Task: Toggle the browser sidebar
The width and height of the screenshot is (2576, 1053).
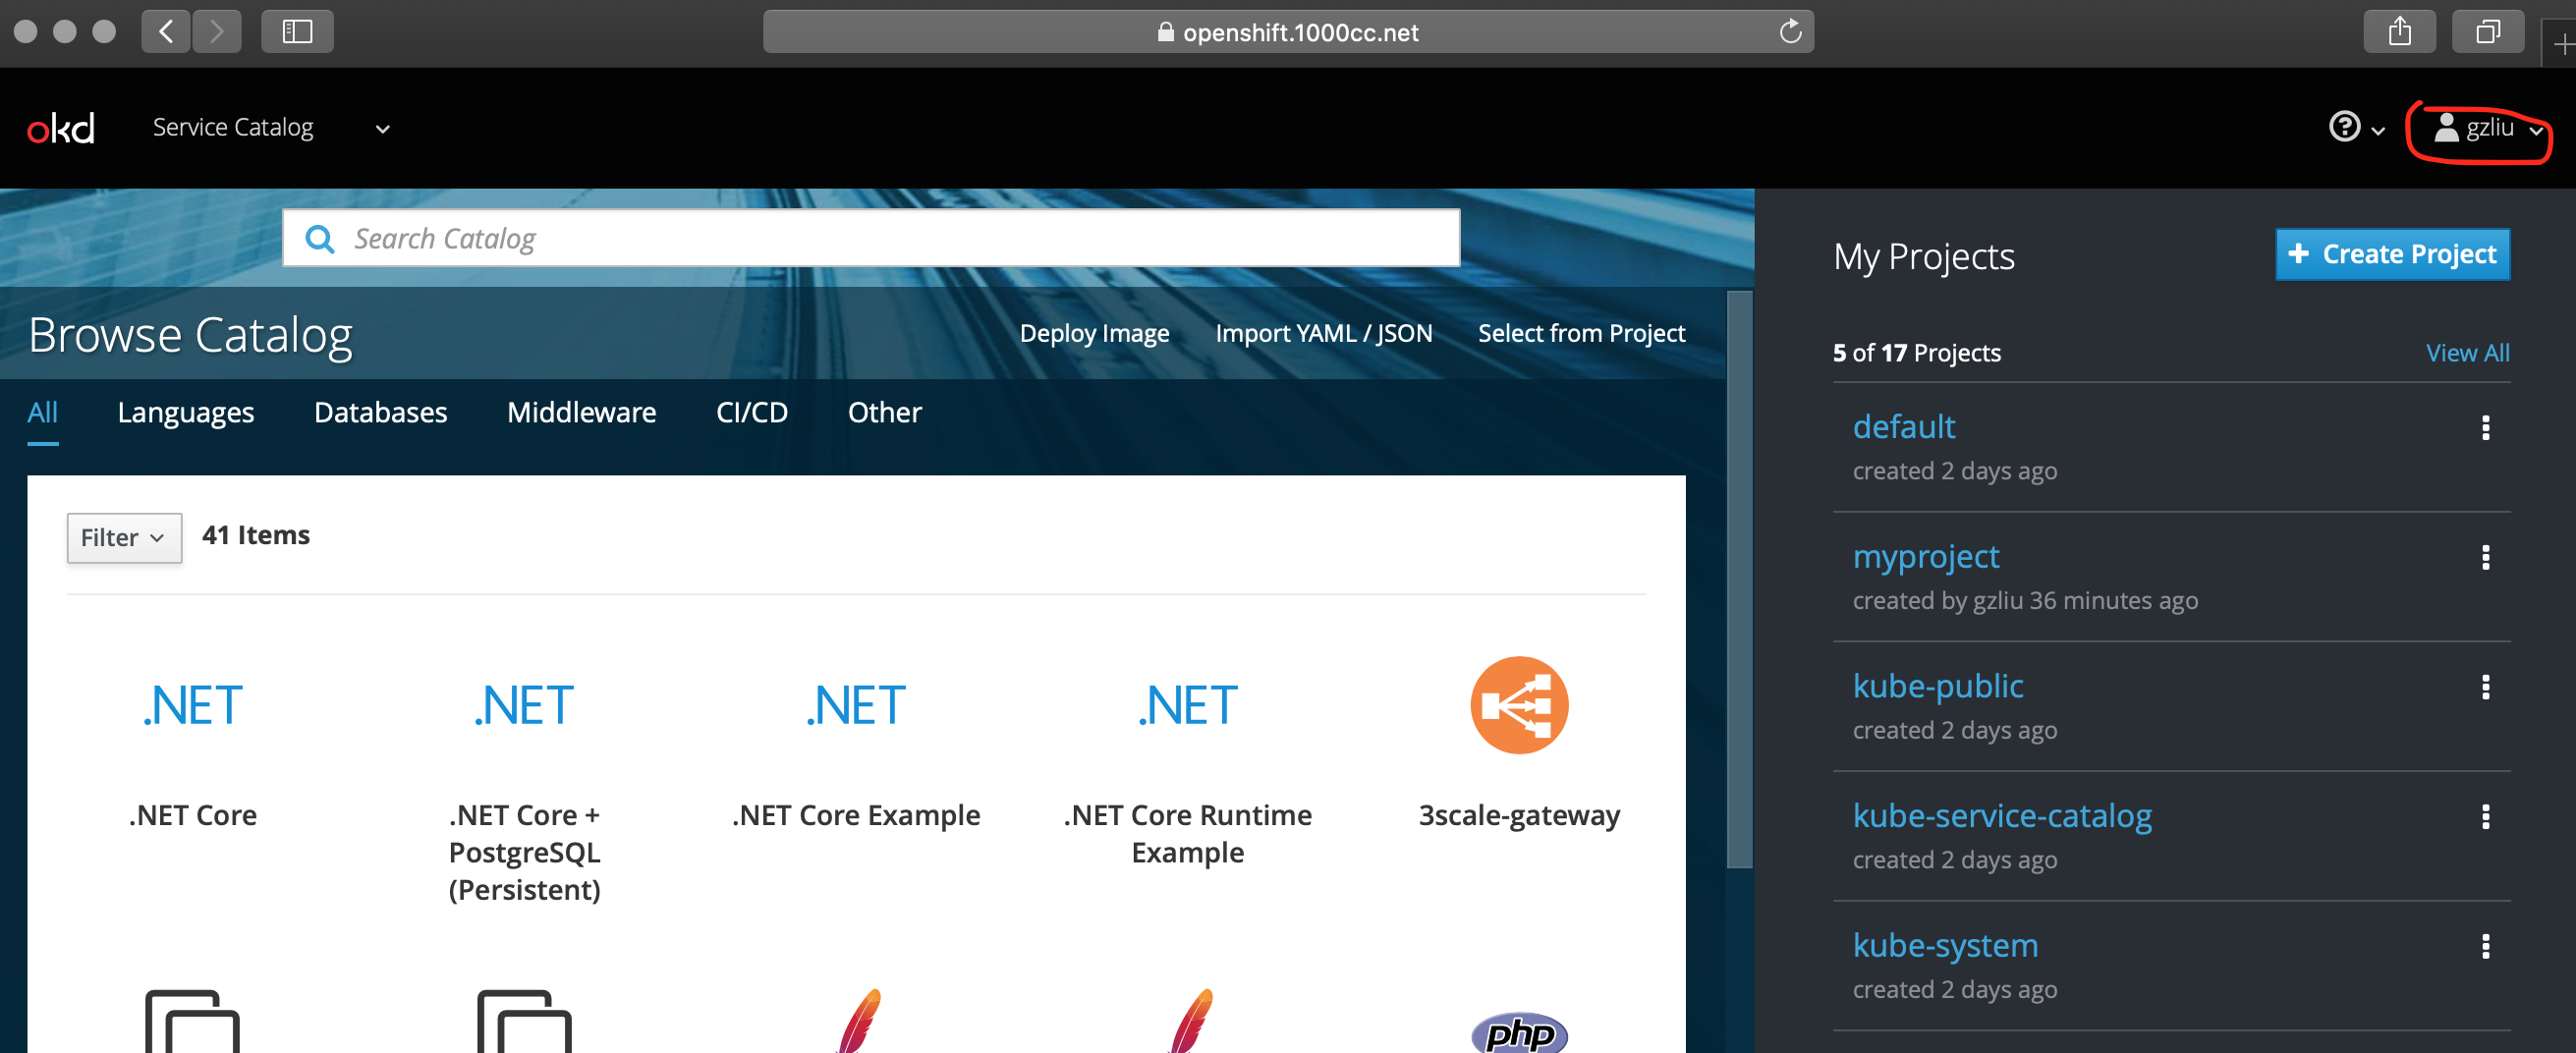Action: point(297,32)
